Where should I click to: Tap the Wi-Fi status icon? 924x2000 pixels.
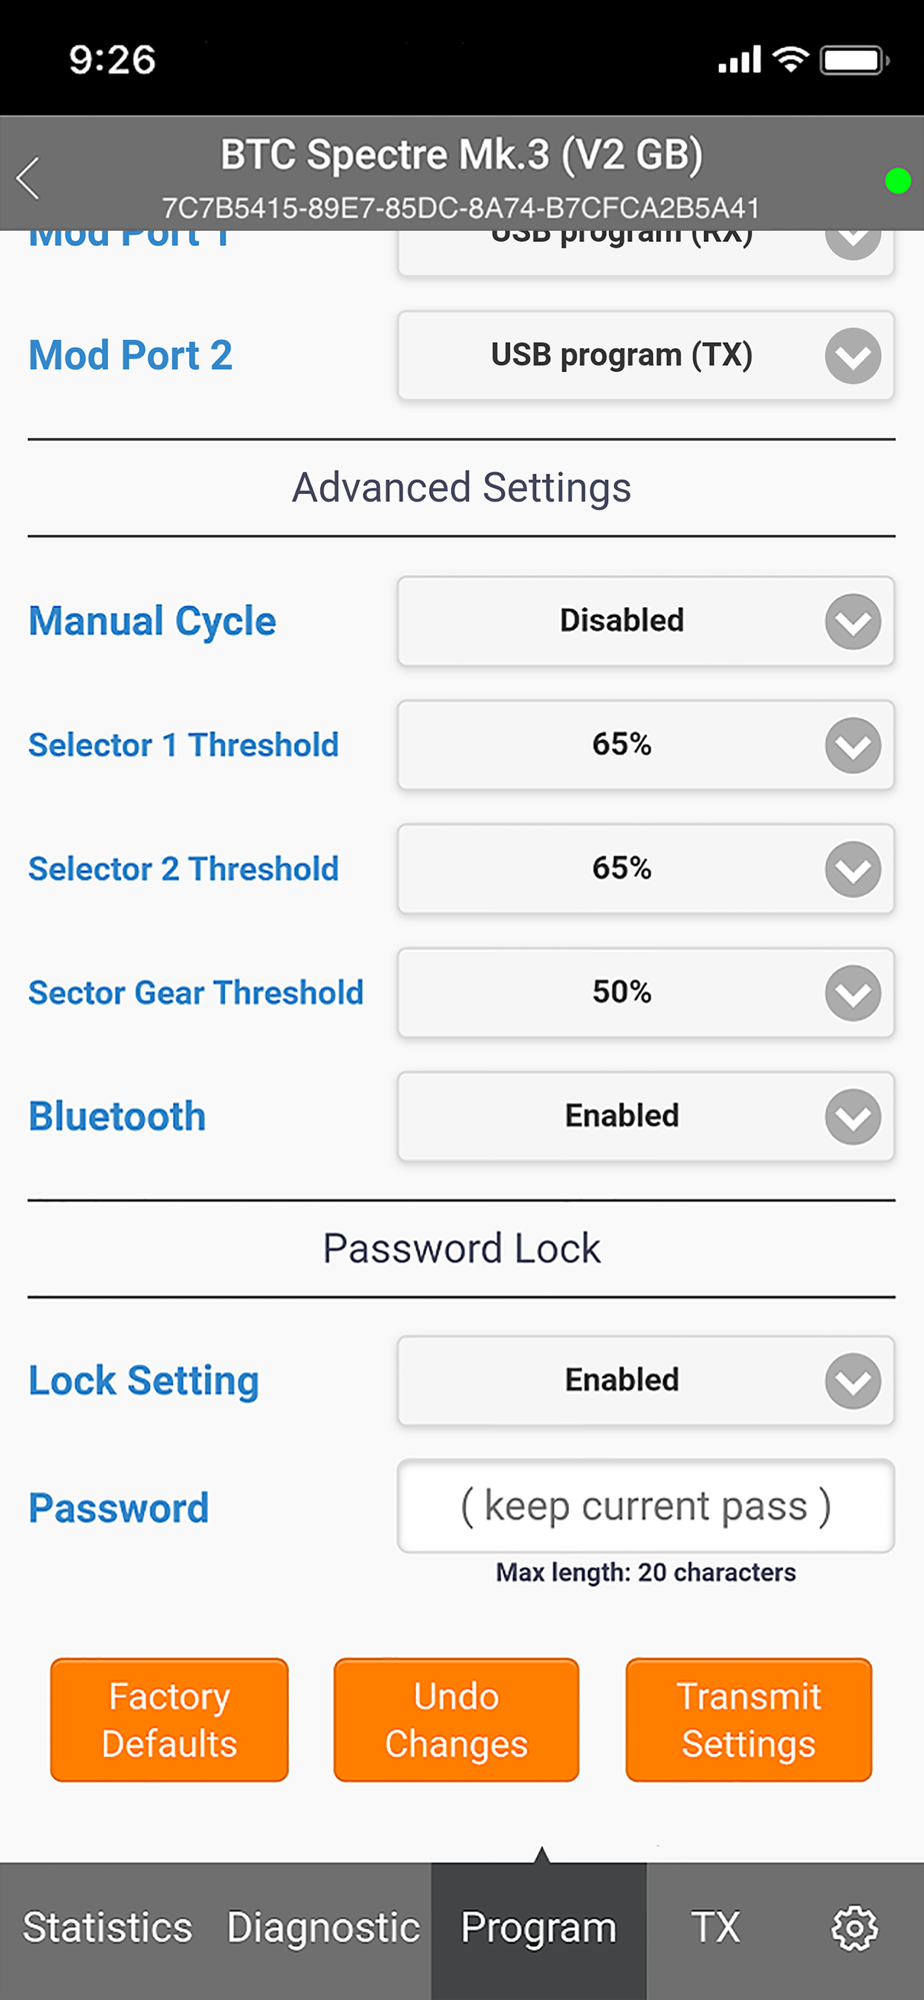point(791,59)
